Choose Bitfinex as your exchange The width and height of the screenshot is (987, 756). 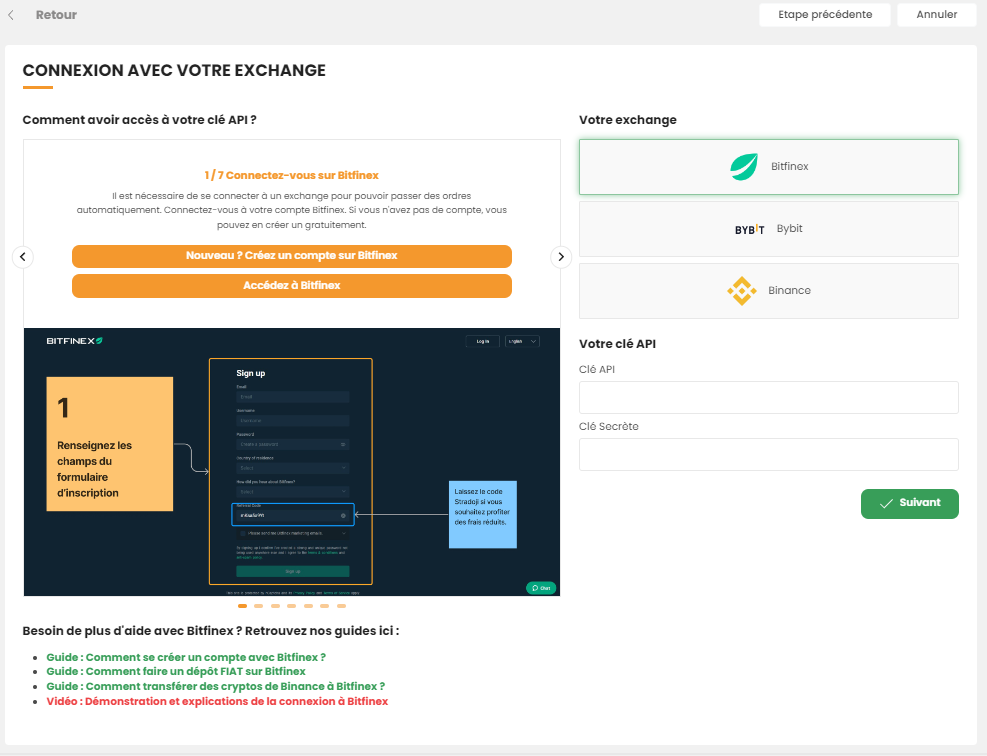tap(769, 167)
